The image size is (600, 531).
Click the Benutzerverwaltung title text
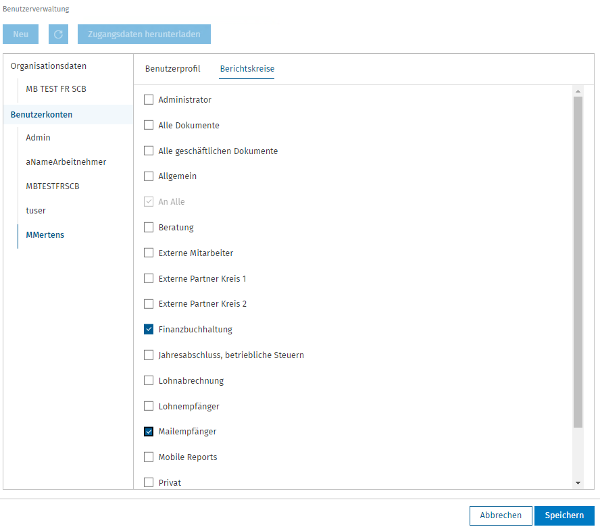pyautogui.click(x=36, y=9)
